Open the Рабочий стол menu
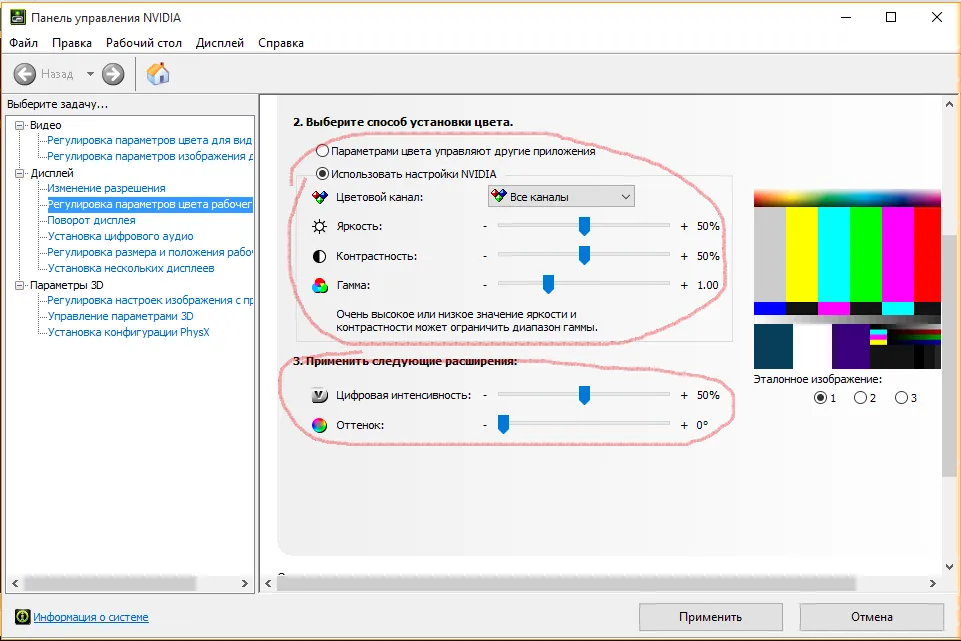961x641 pixels. click(144, 43)
